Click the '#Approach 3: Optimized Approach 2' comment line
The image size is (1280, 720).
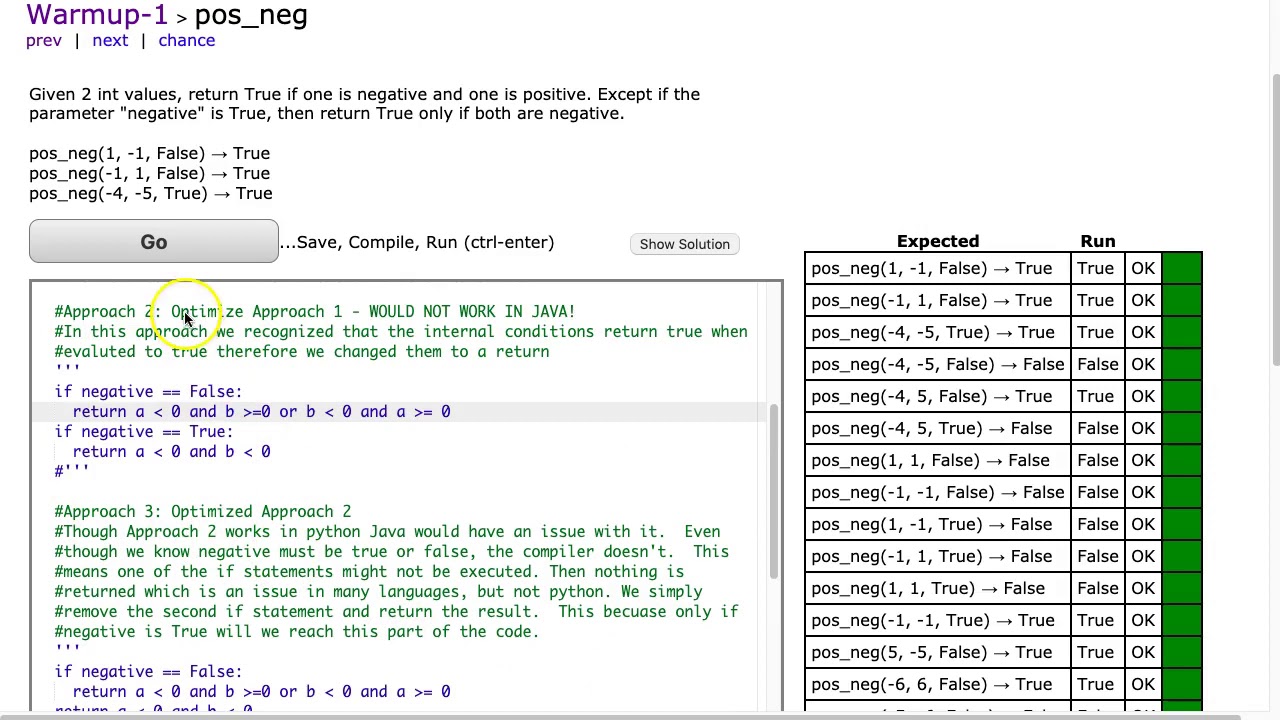click(x=203, y=511)
